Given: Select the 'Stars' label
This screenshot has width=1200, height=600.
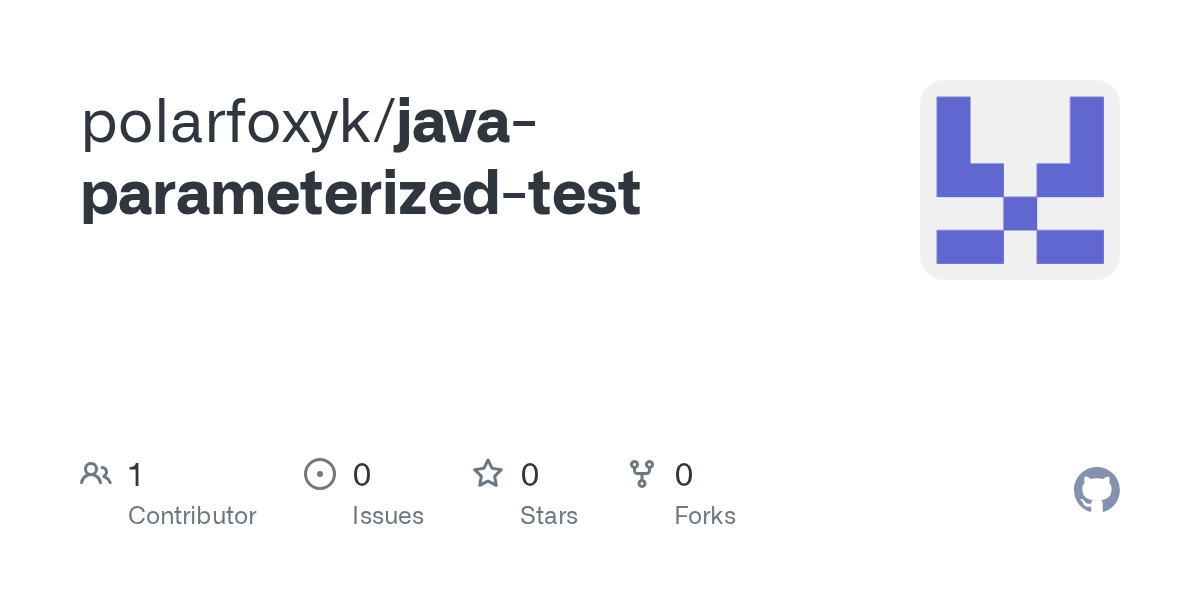Looking at the screenshot, I should click(x=548, y=516).
